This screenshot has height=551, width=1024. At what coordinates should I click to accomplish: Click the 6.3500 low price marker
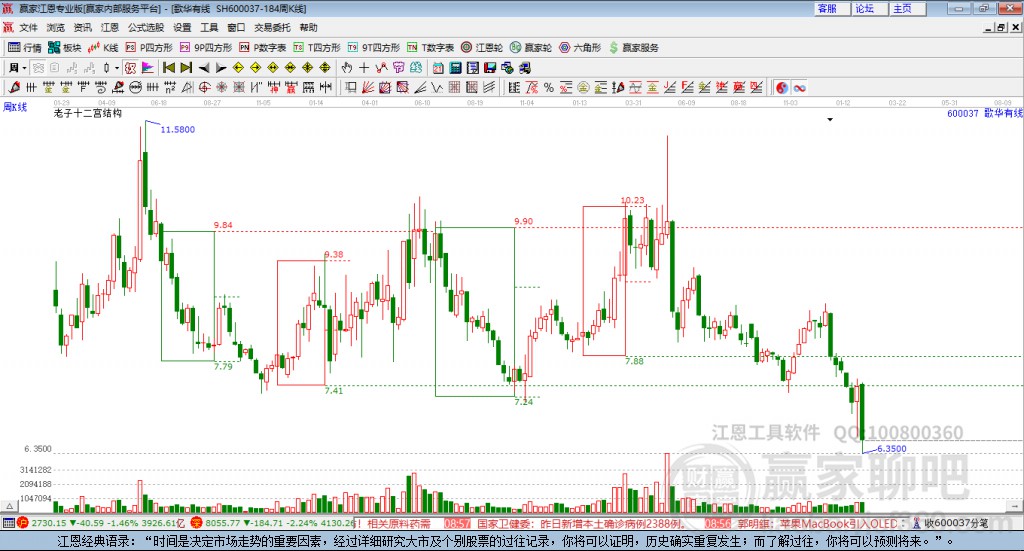click(891, 449)
